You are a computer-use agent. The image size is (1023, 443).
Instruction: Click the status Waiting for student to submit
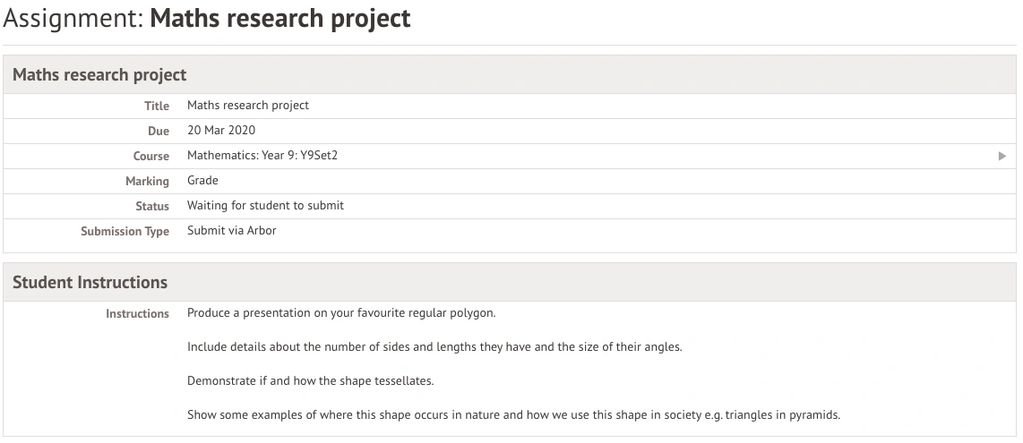point(265,206)
